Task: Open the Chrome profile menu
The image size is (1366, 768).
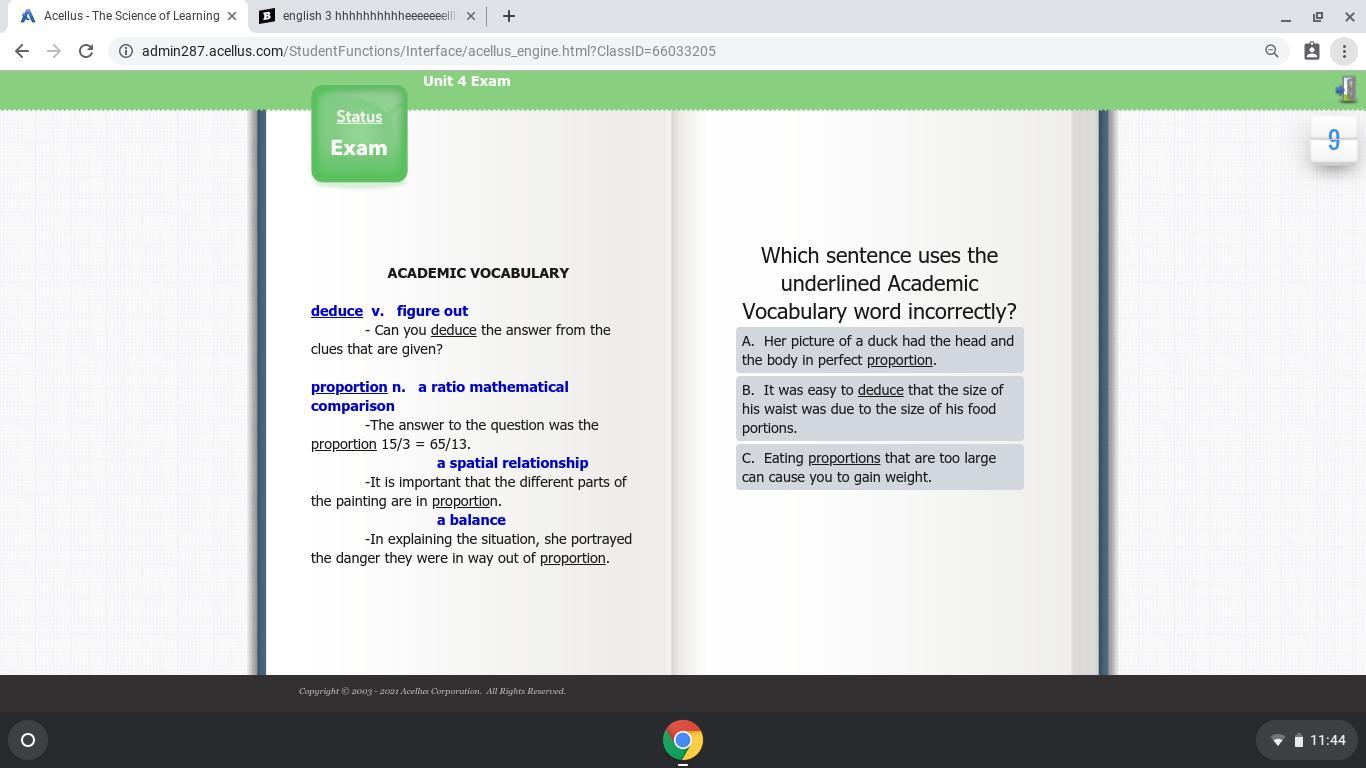Action: click(1312, 51)
